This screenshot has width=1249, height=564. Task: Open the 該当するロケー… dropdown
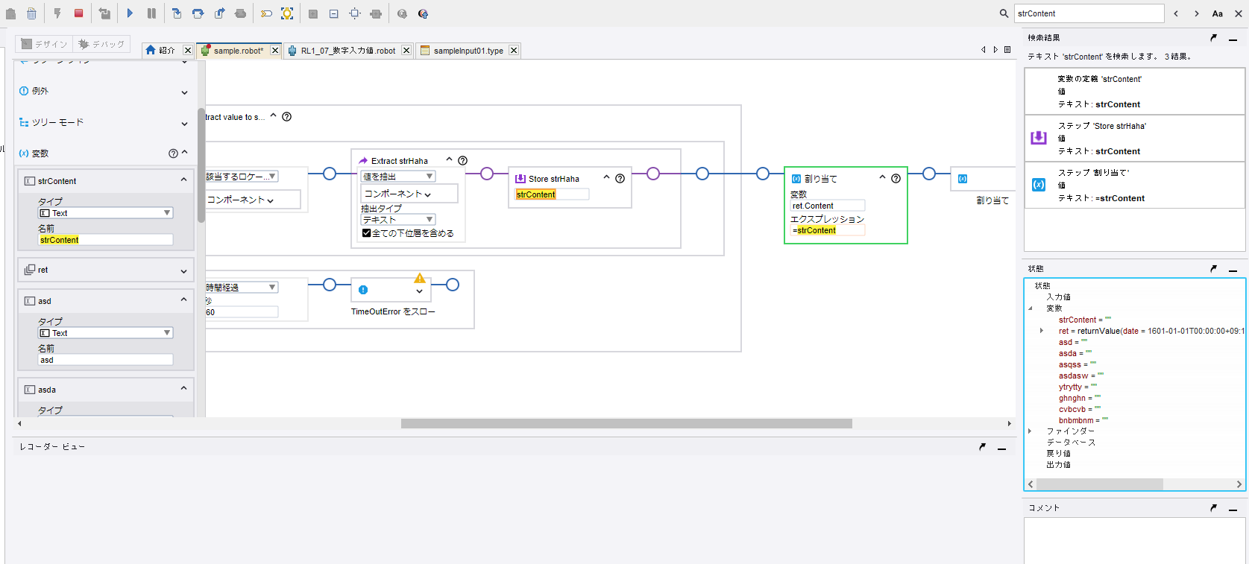pyautogui.click(x=241, y=176)
